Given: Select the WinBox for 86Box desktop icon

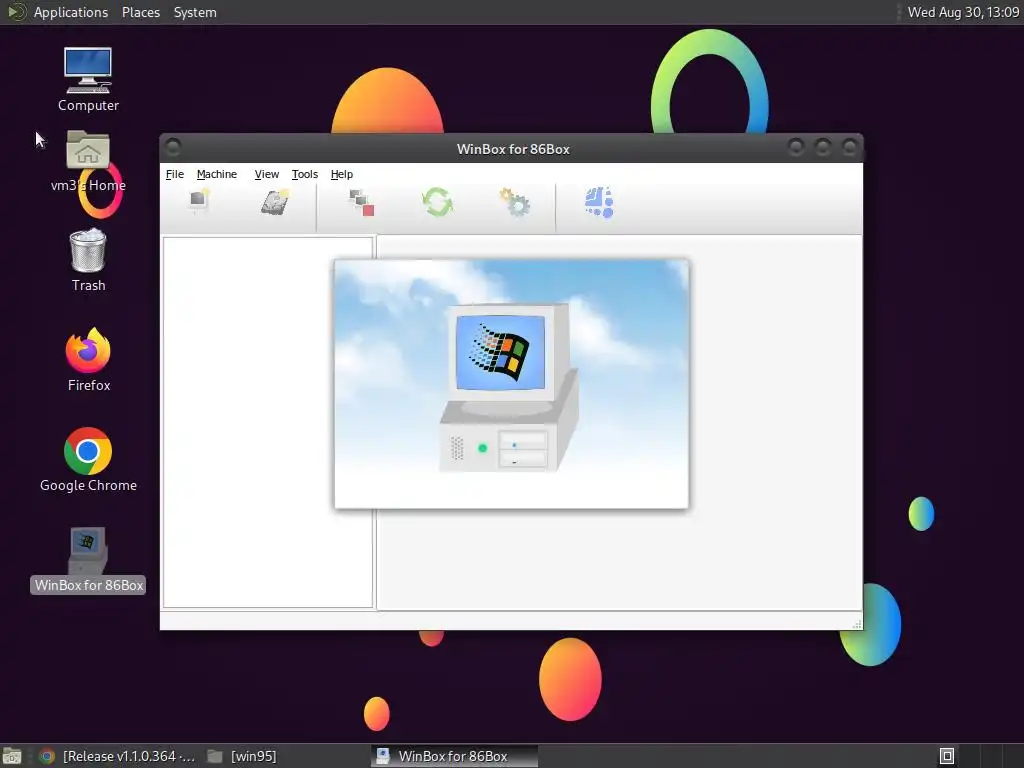Looking at the screenshot, I should point(88,560).
